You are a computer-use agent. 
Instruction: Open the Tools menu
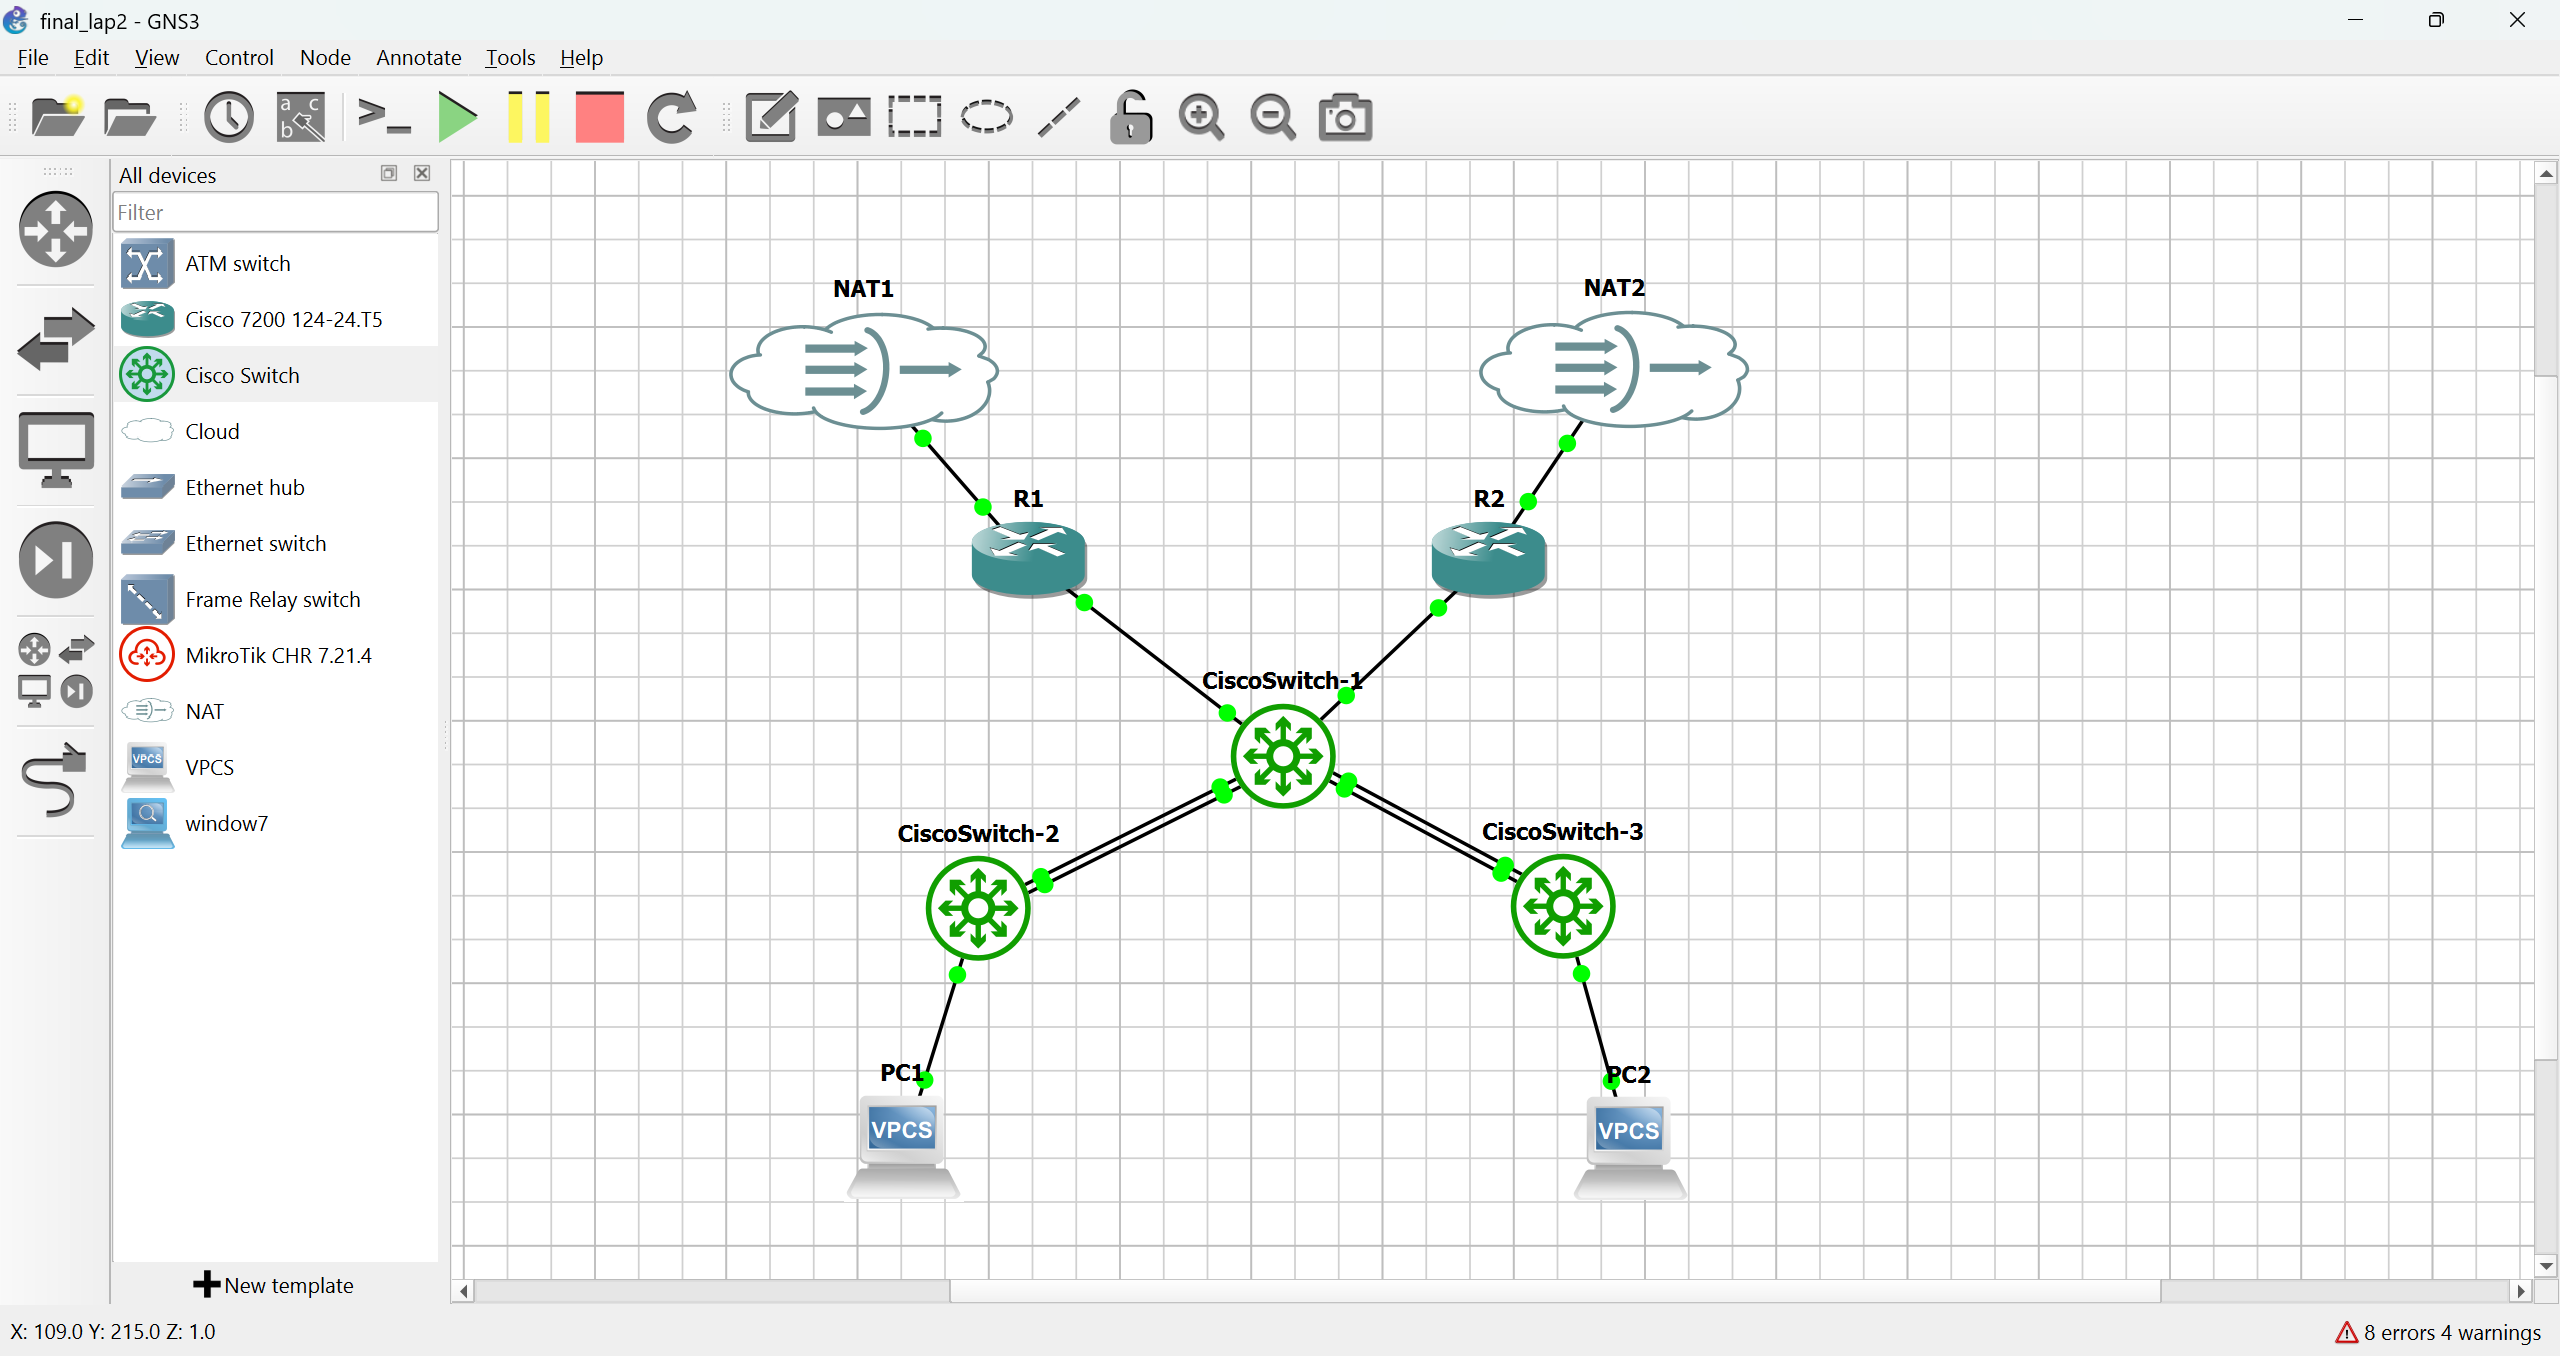pos(510,57)
